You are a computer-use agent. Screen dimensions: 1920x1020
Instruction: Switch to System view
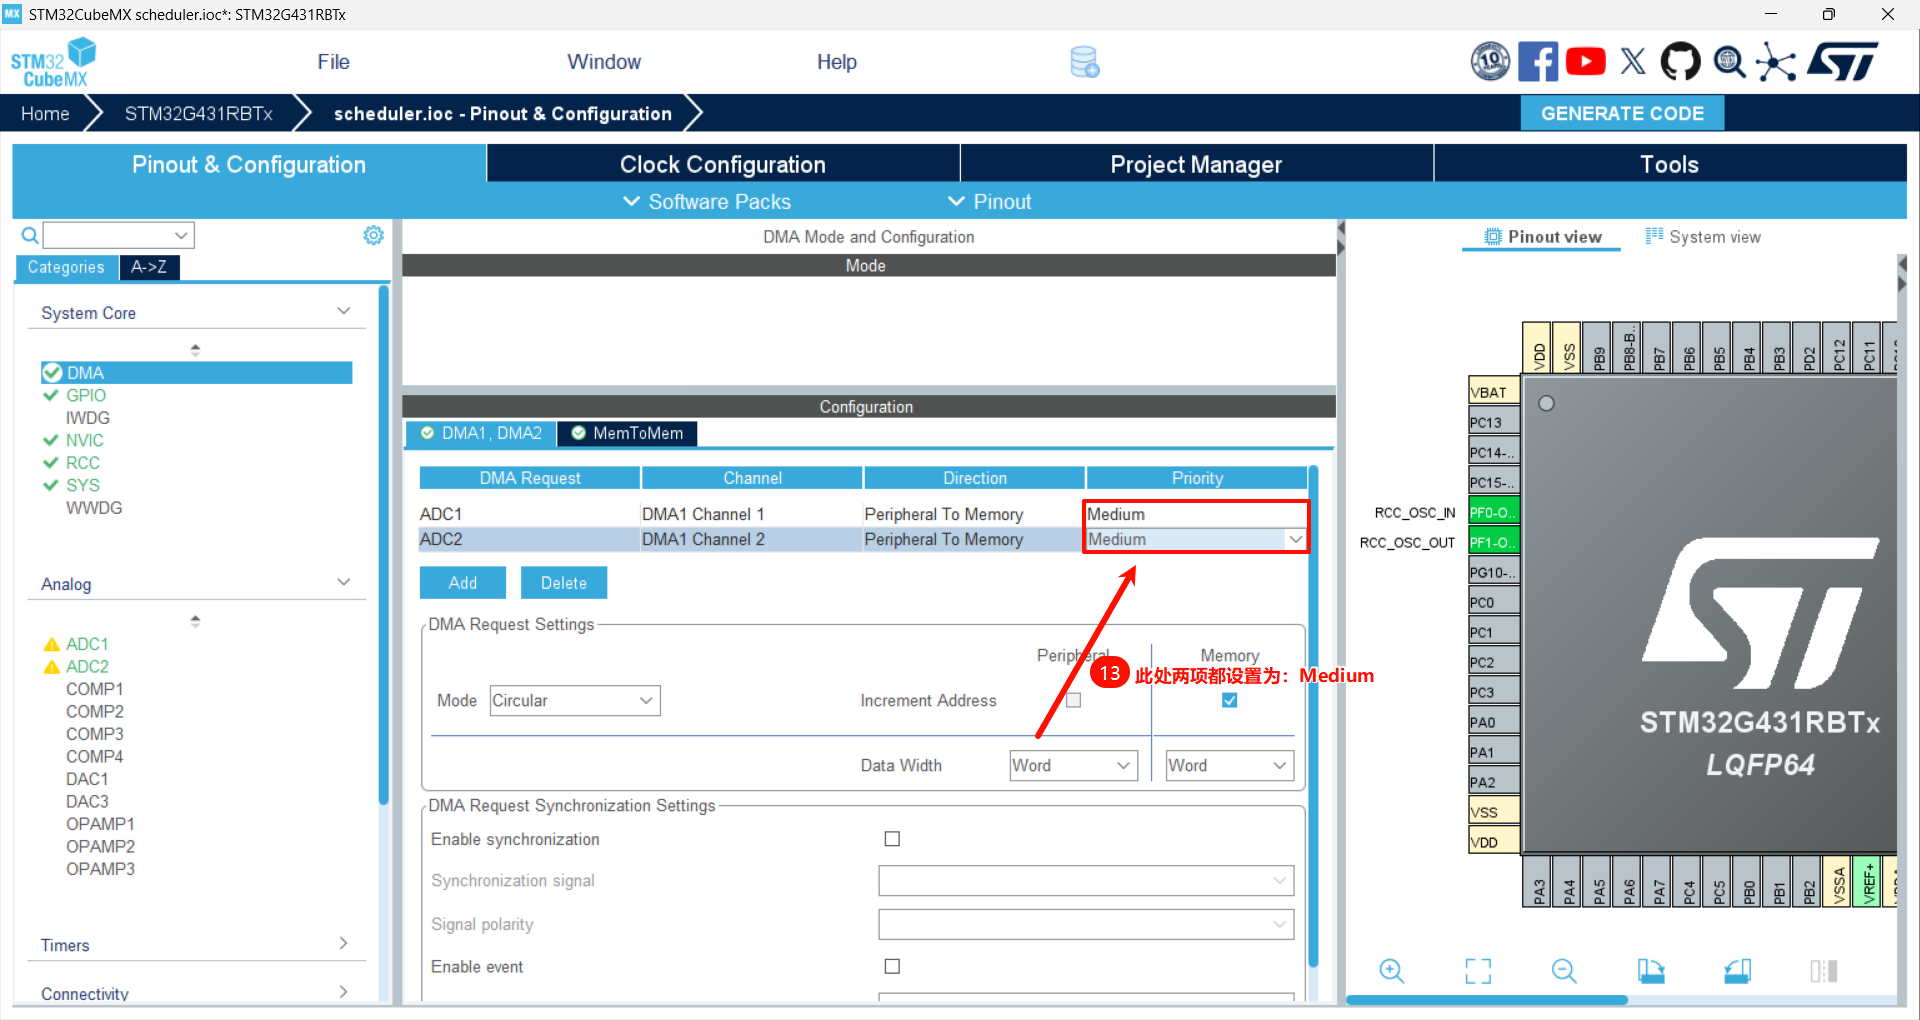(x=1703, y=237)
